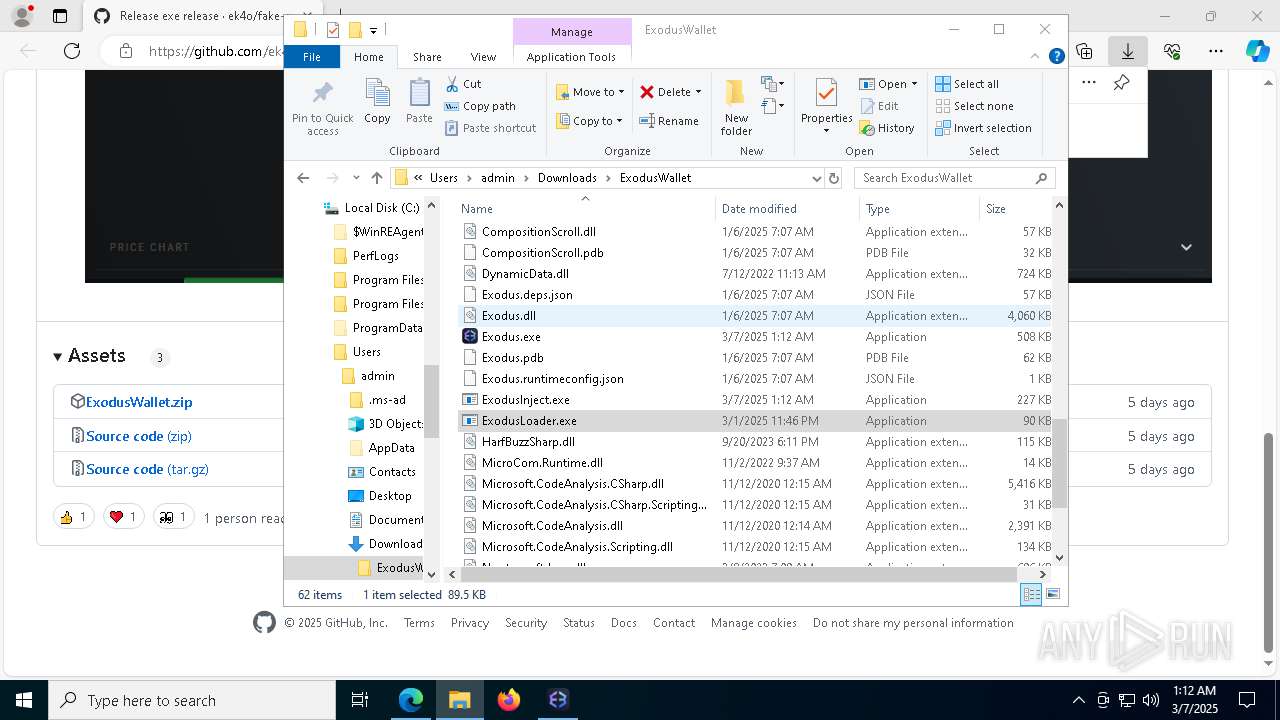Open Windows Start menu
This screenshot has height=720, width=1280.
[24, 700]
